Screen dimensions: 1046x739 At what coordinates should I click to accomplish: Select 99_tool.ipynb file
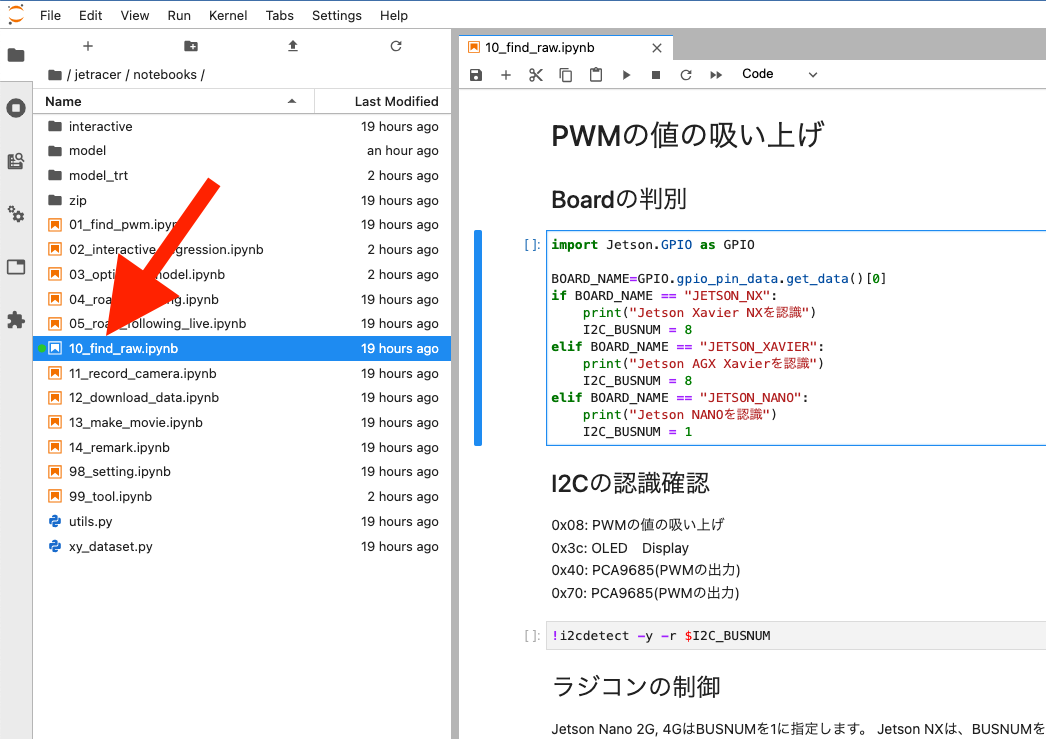pyautogui.click(x=242, y=496)
